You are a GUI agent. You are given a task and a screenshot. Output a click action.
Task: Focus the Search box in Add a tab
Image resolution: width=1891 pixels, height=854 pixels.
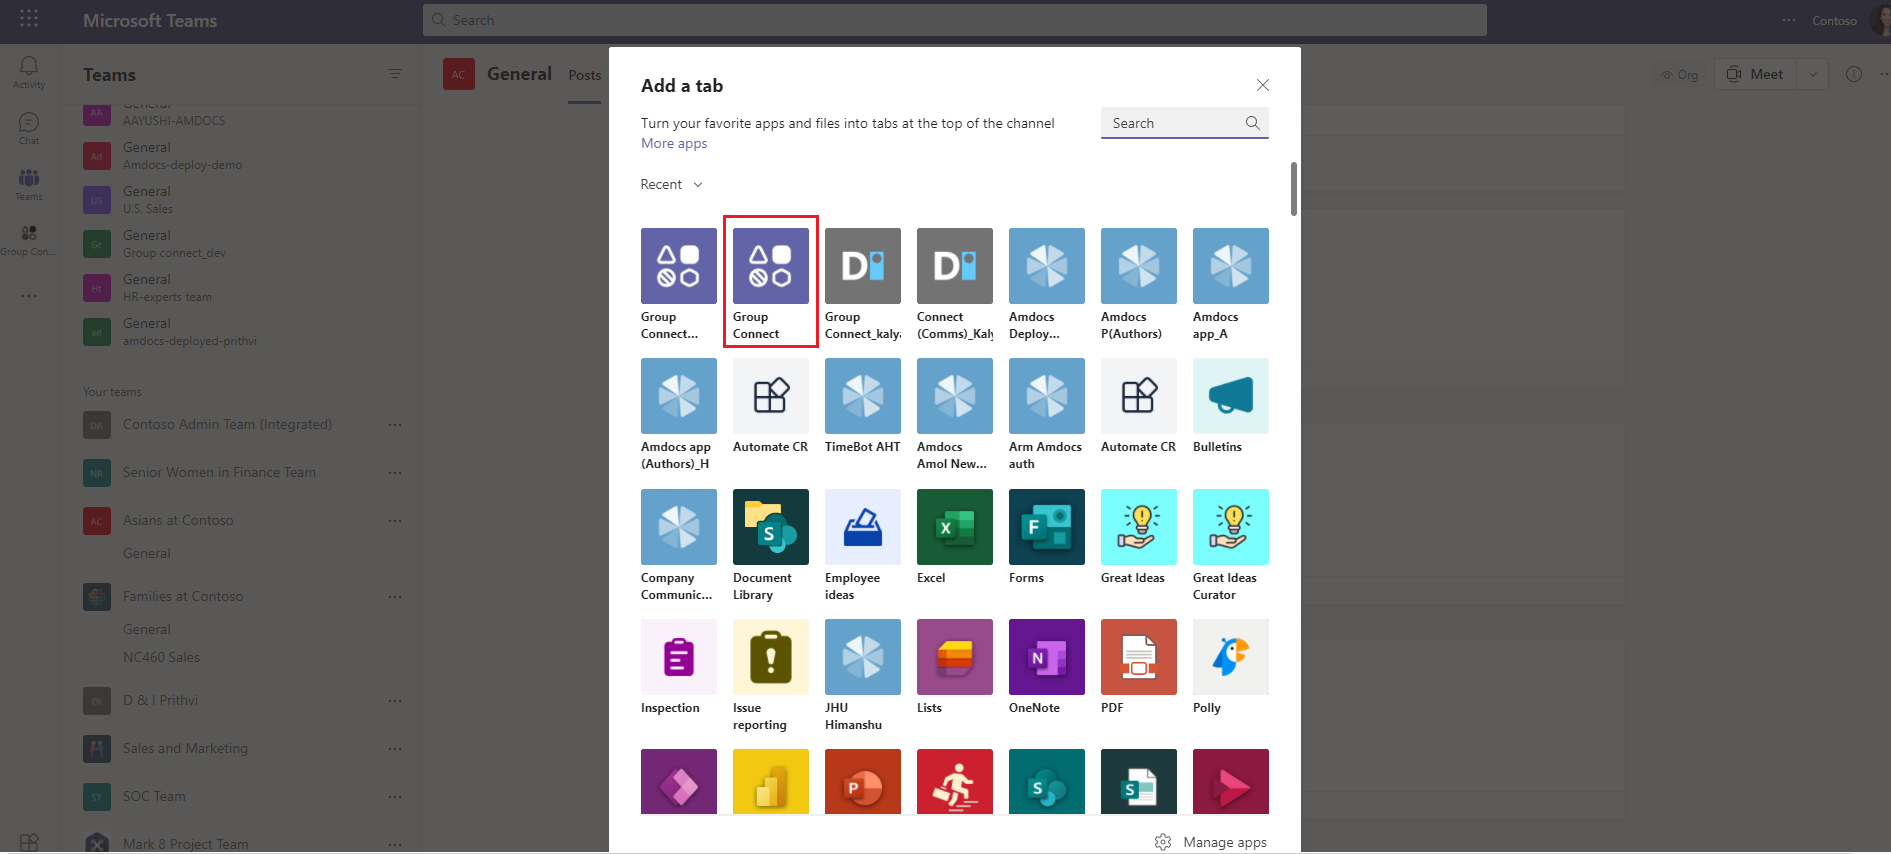click(1185, 123)
